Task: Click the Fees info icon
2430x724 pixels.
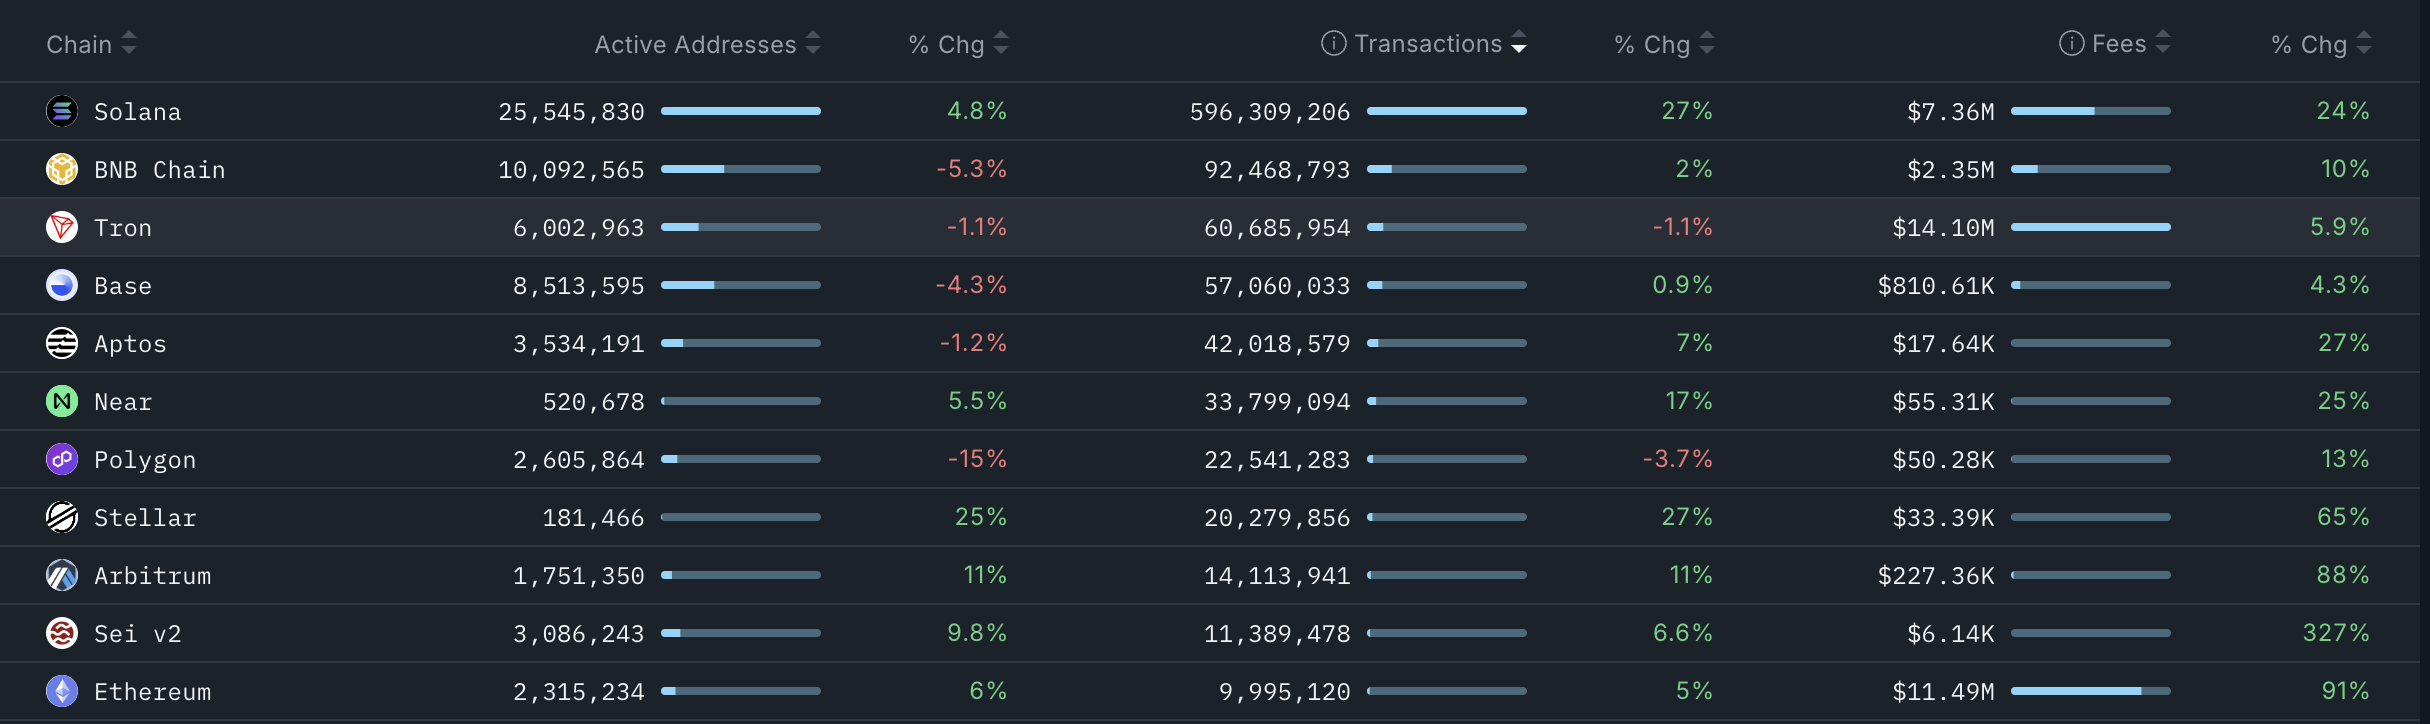Action: 2071,43
